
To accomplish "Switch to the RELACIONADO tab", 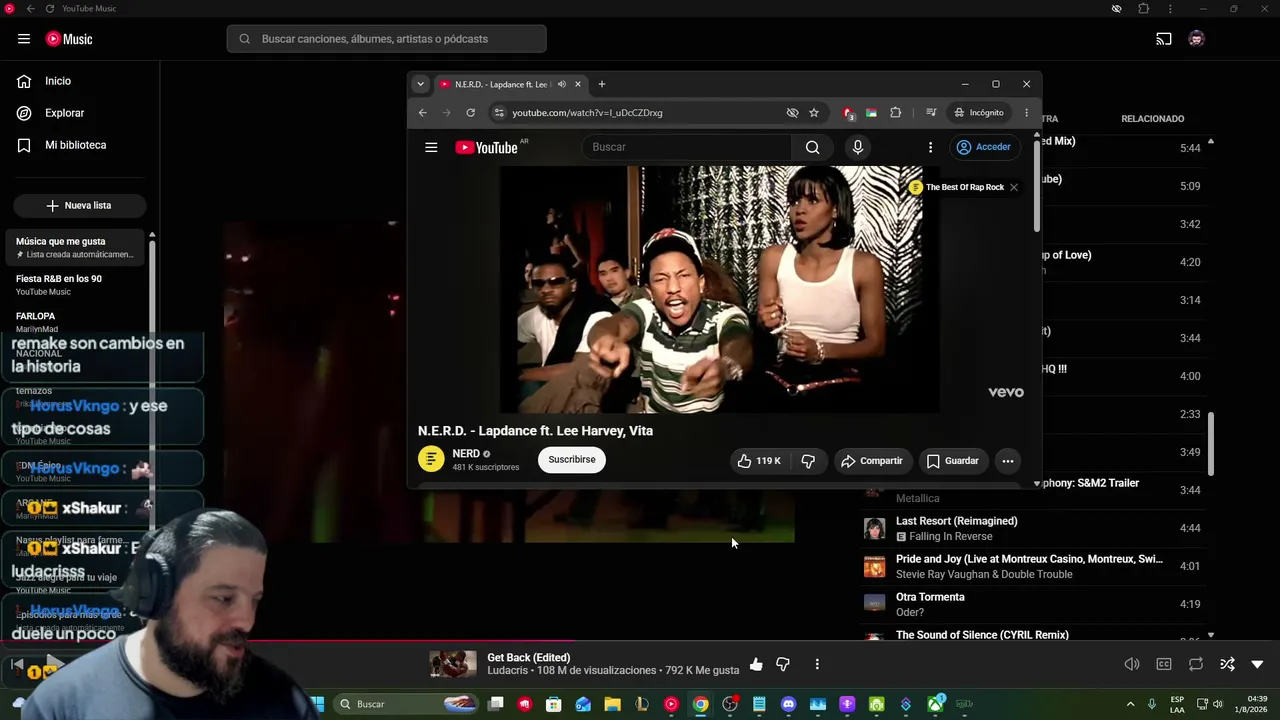I will click(x=1152, y=119).
